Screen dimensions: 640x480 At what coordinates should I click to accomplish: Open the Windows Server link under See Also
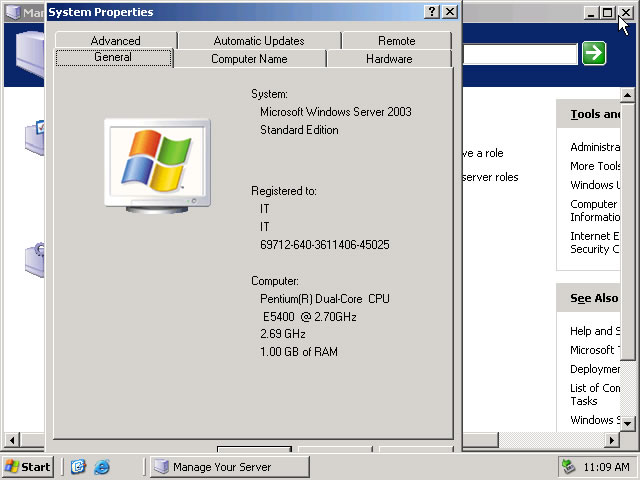tap(595, 420)
